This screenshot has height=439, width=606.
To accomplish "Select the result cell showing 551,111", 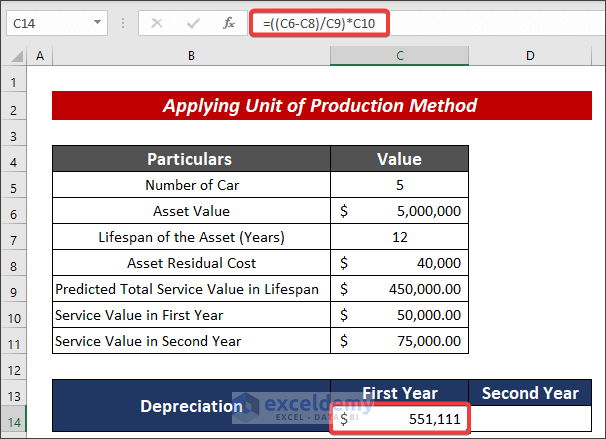I will pos(399,419).
